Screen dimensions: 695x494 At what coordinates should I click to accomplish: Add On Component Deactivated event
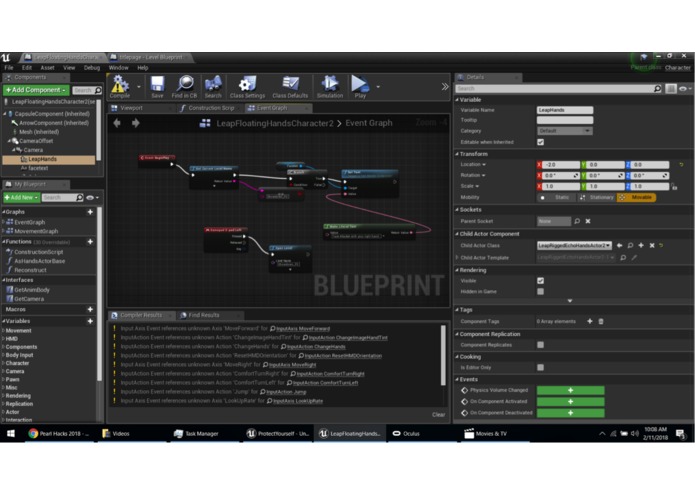tap(570, 412)
